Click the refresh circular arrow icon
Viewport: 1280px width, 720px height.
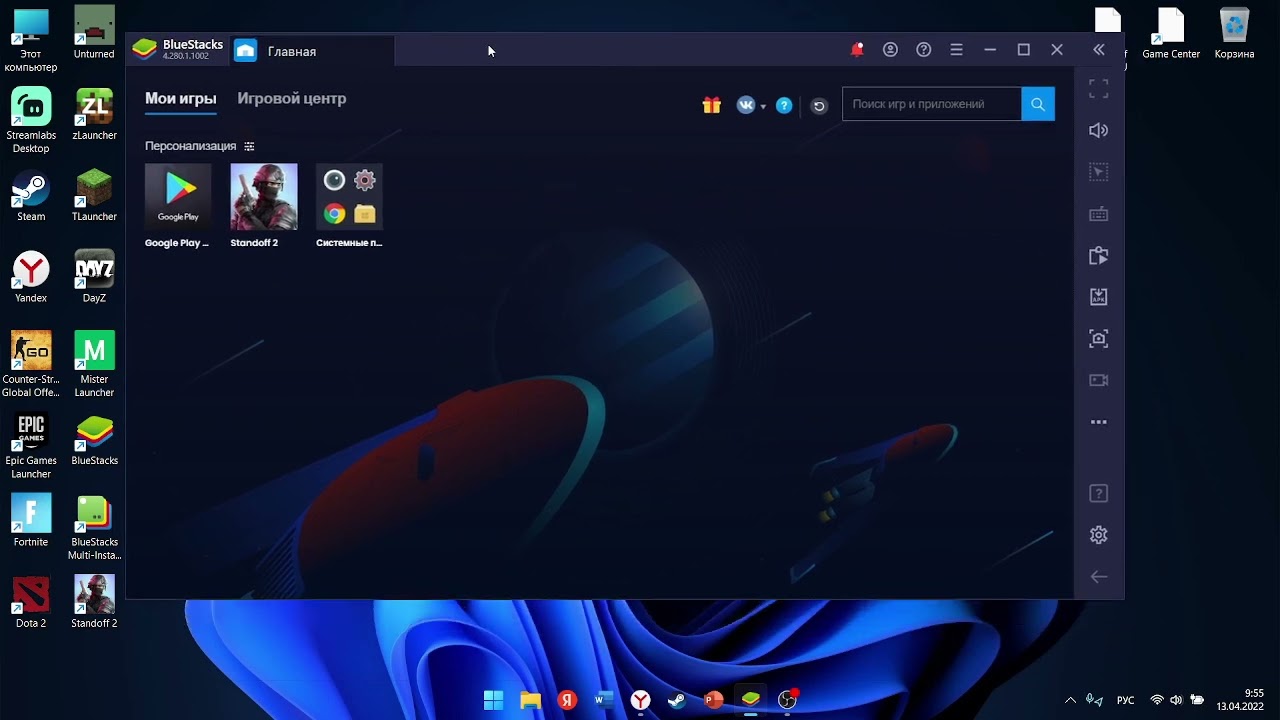click(x=819, y=106)
